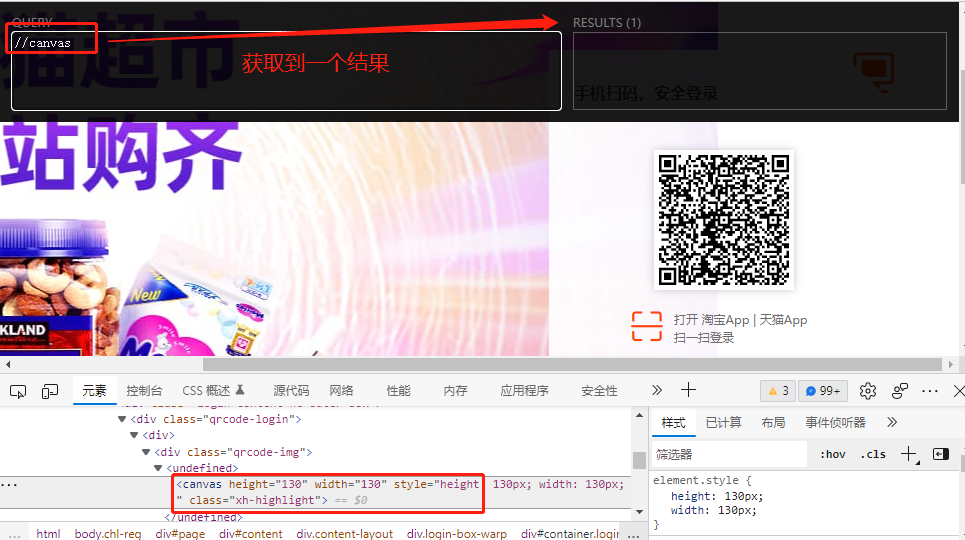Click the div#page breadcrumb
This screenshot has width=965, height=540.
point(180,533)
